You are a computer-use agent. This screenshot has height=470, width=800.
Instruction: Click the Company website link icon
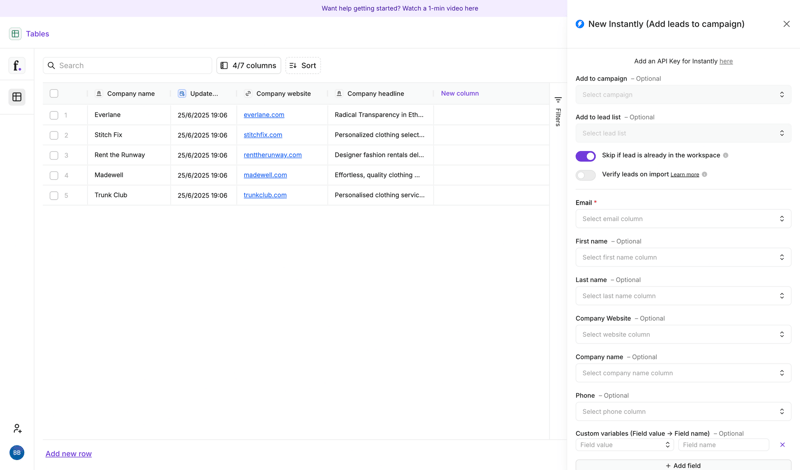pos(248,93)
